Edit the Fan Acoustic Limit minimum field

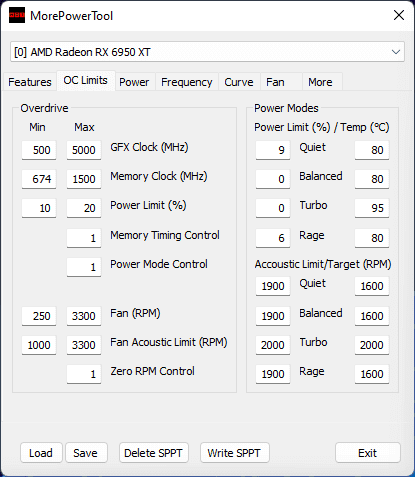pyautogui.click(x=39, y=345)
